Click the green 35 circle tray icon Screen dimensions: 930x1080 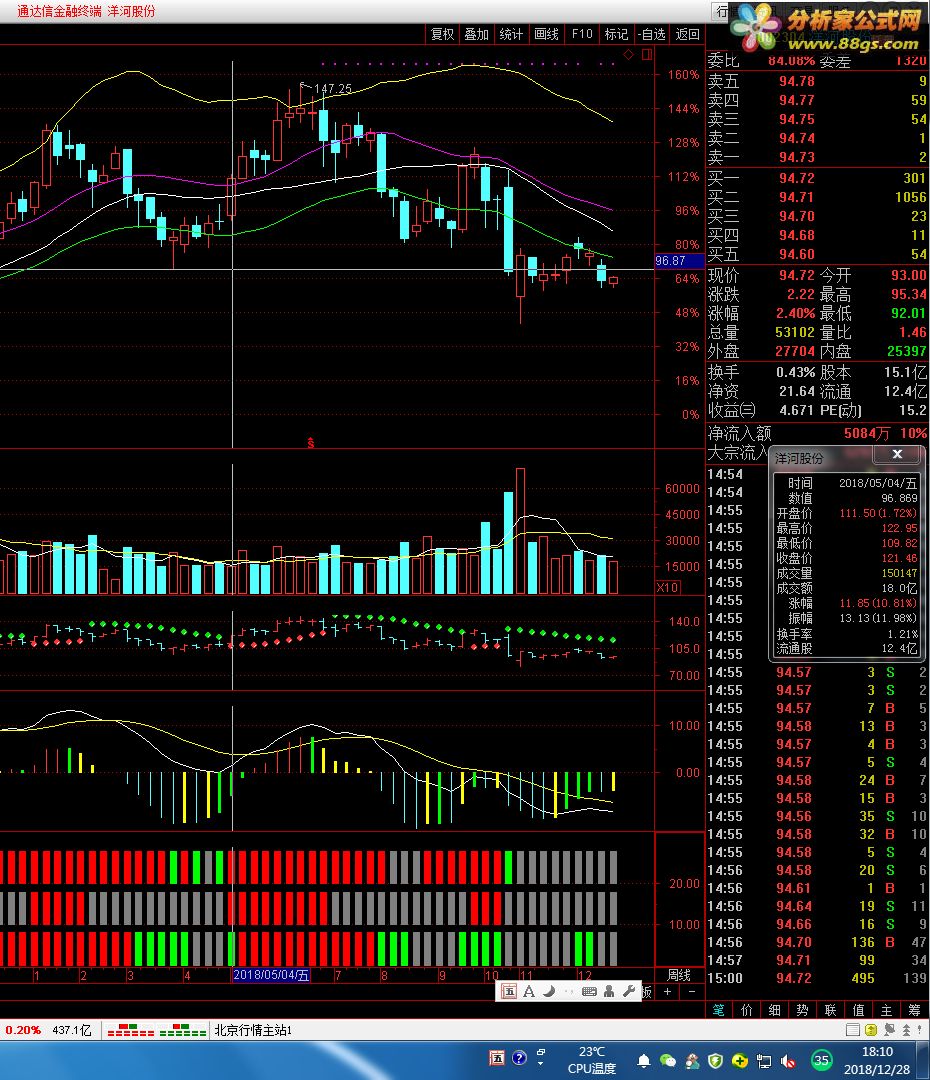point(821,1060)
